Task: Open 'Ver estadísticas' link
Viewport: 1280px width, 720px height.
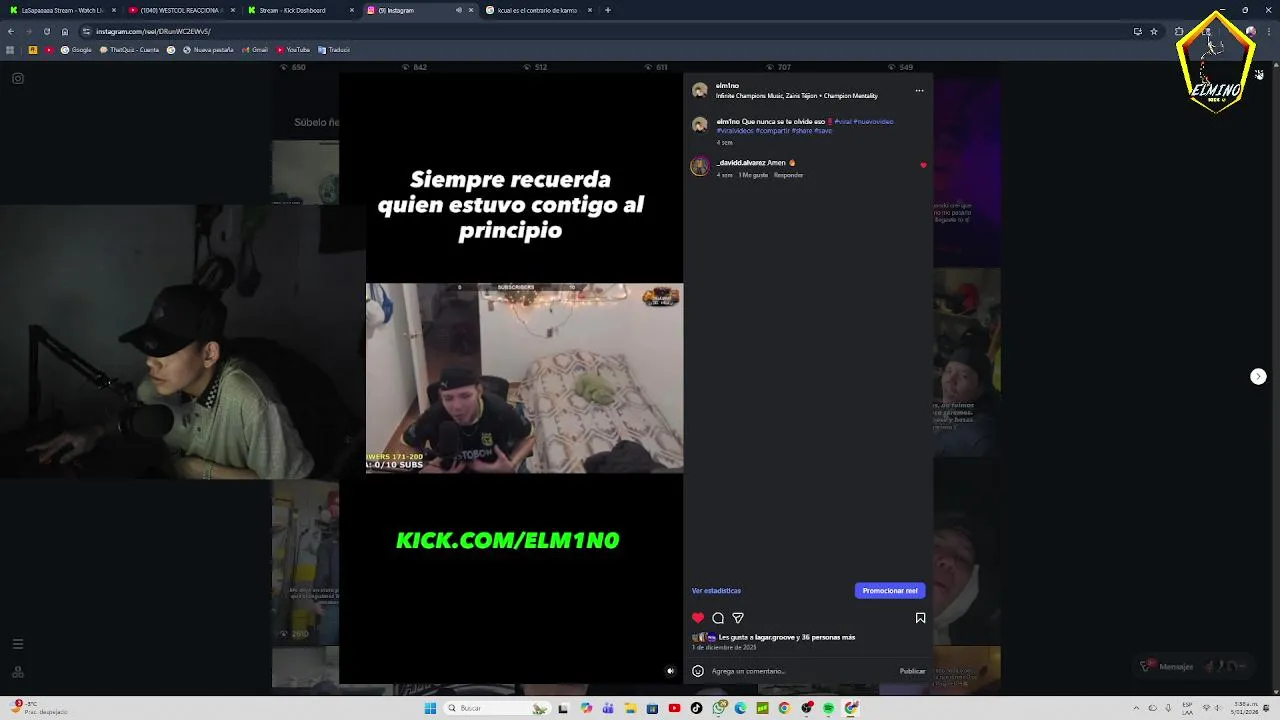Action: (716, 591)
